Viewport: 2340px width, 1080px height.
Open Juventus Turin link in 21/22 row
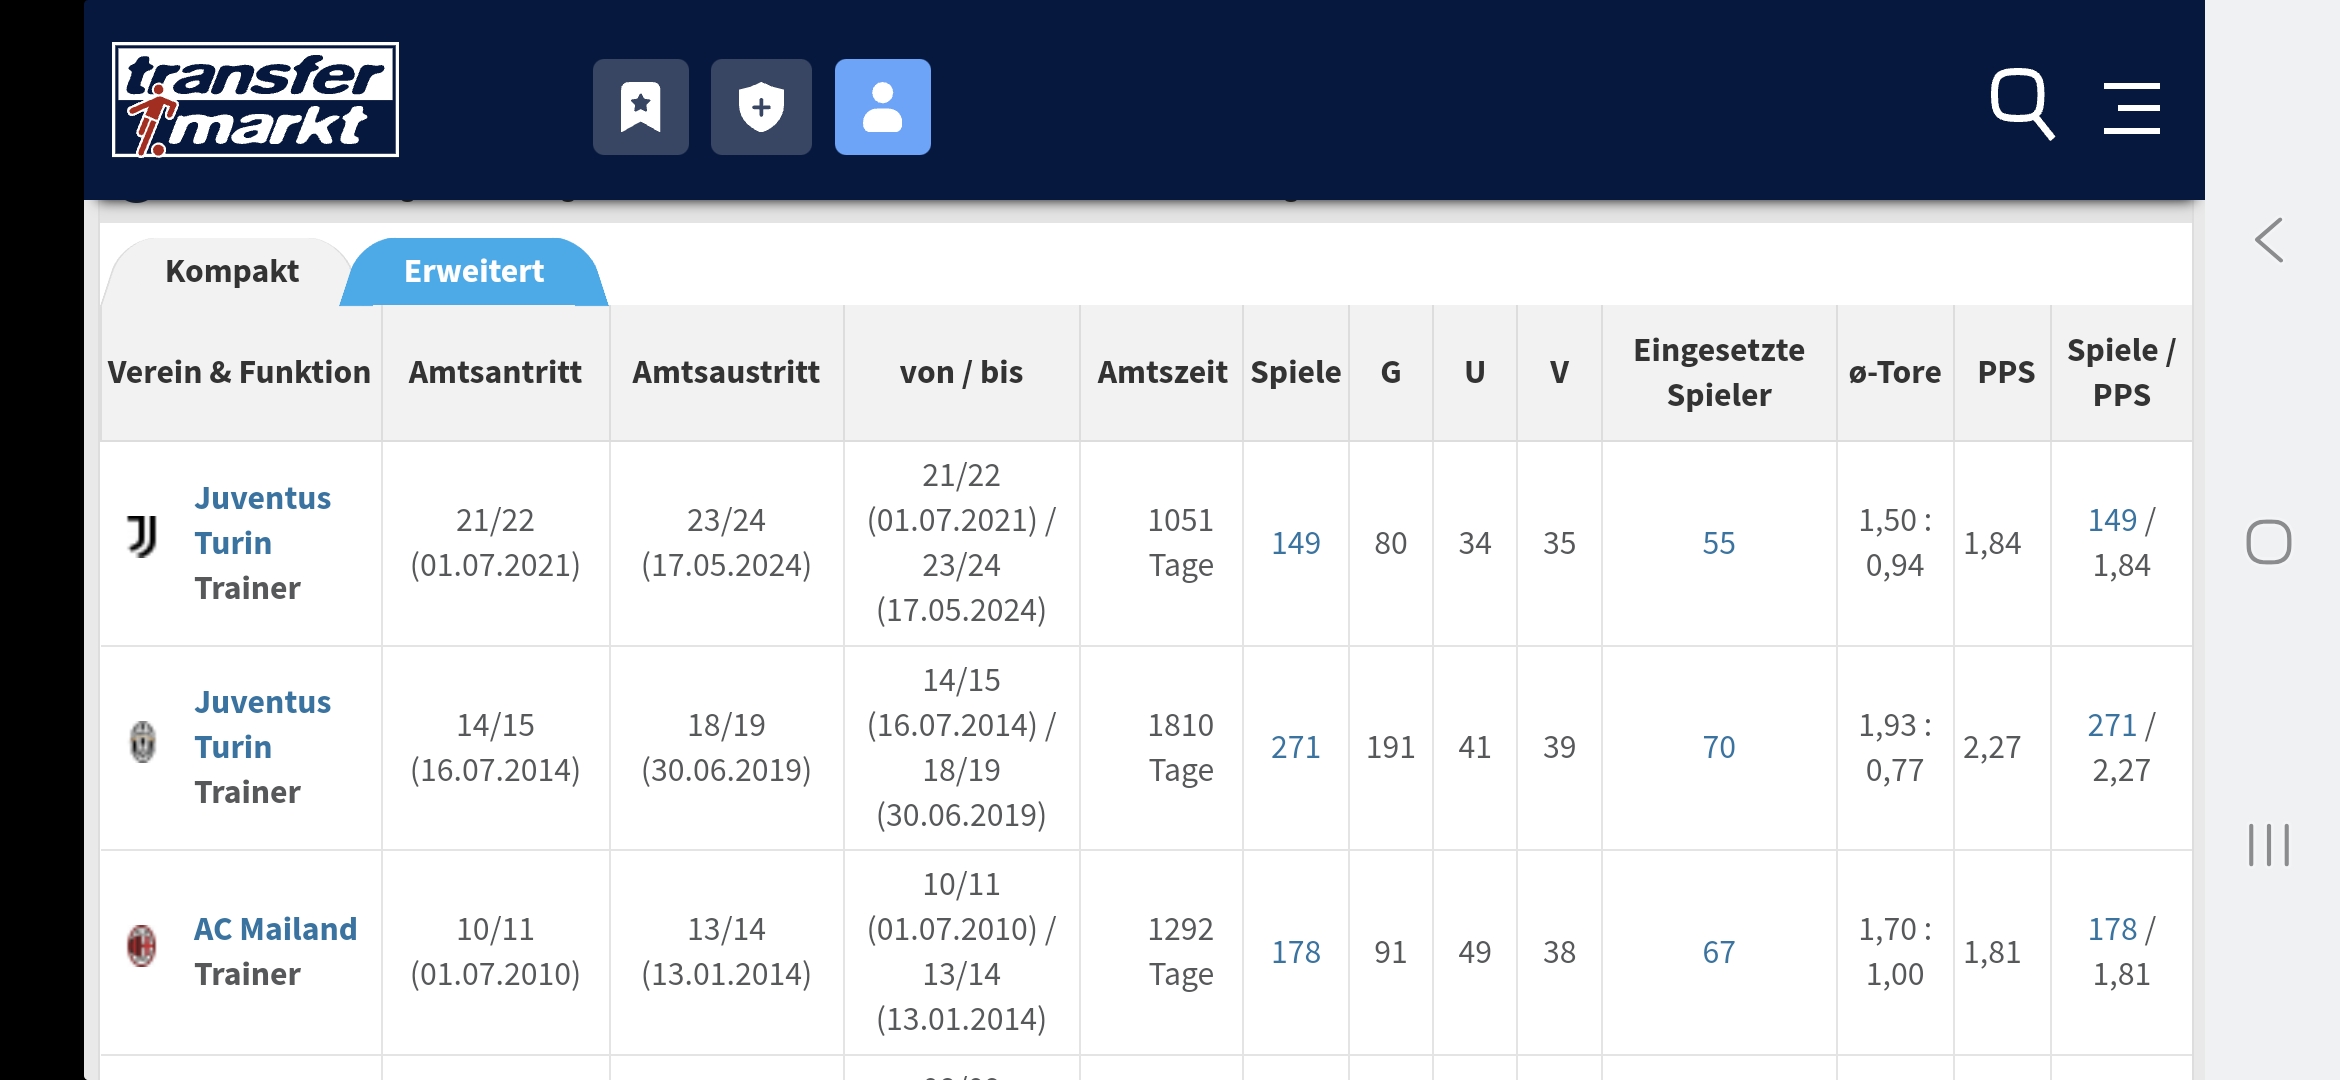tap(262, 520)
